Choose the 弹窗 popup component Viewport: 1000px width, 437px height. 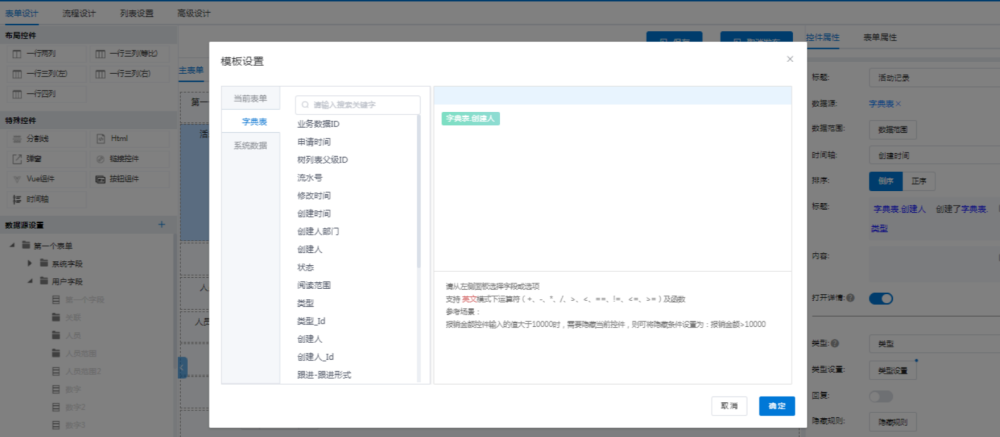tap(32, 158)
